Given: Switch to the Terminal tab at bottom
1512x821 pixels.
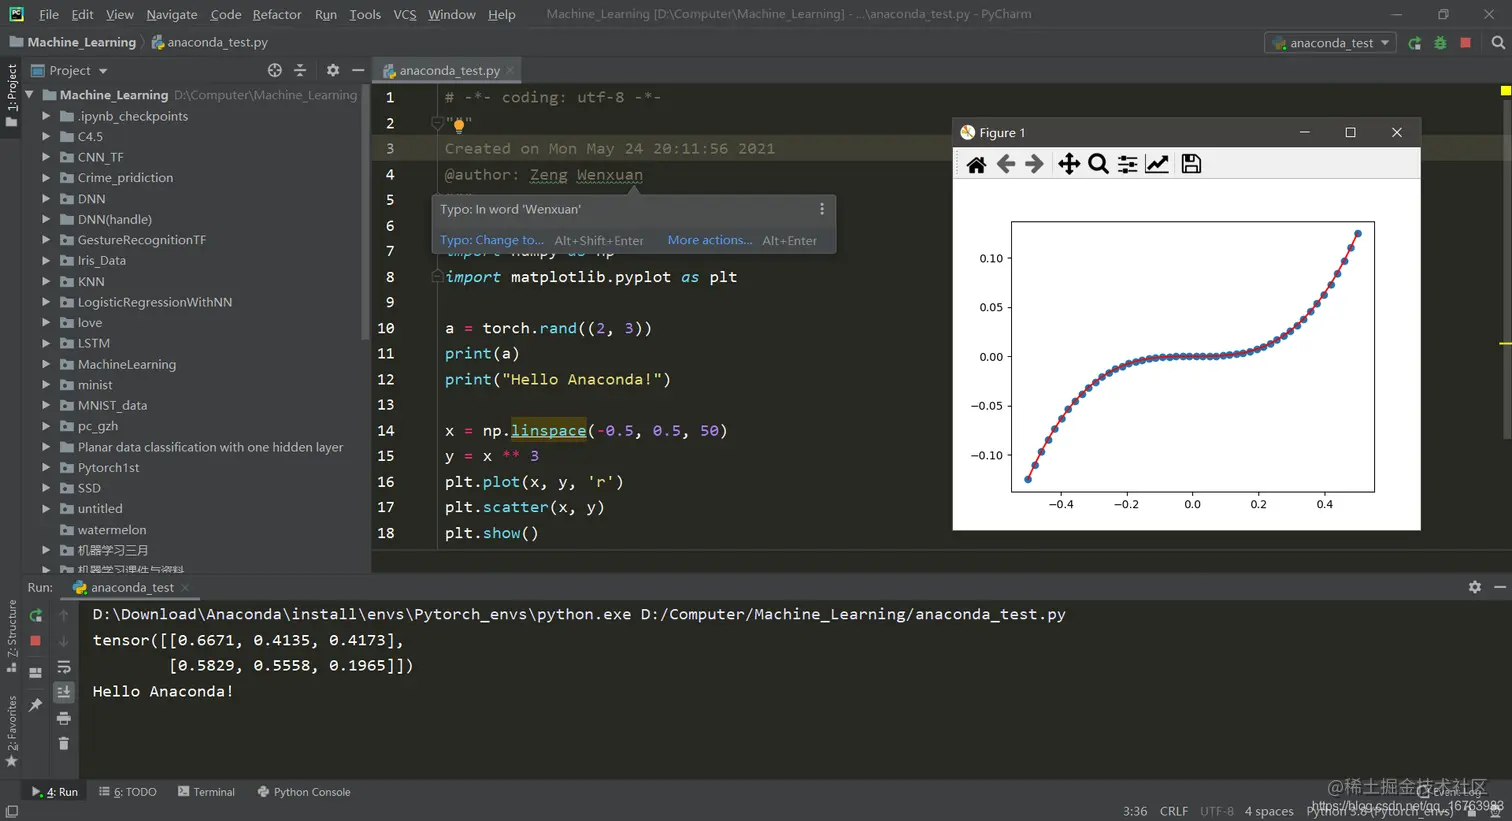Looking at the screenshot, I should (206, 792).
